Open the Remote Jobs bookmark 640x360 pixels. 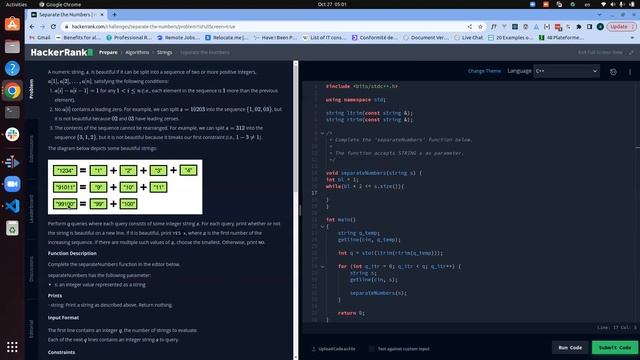click(x=179, y=38)
